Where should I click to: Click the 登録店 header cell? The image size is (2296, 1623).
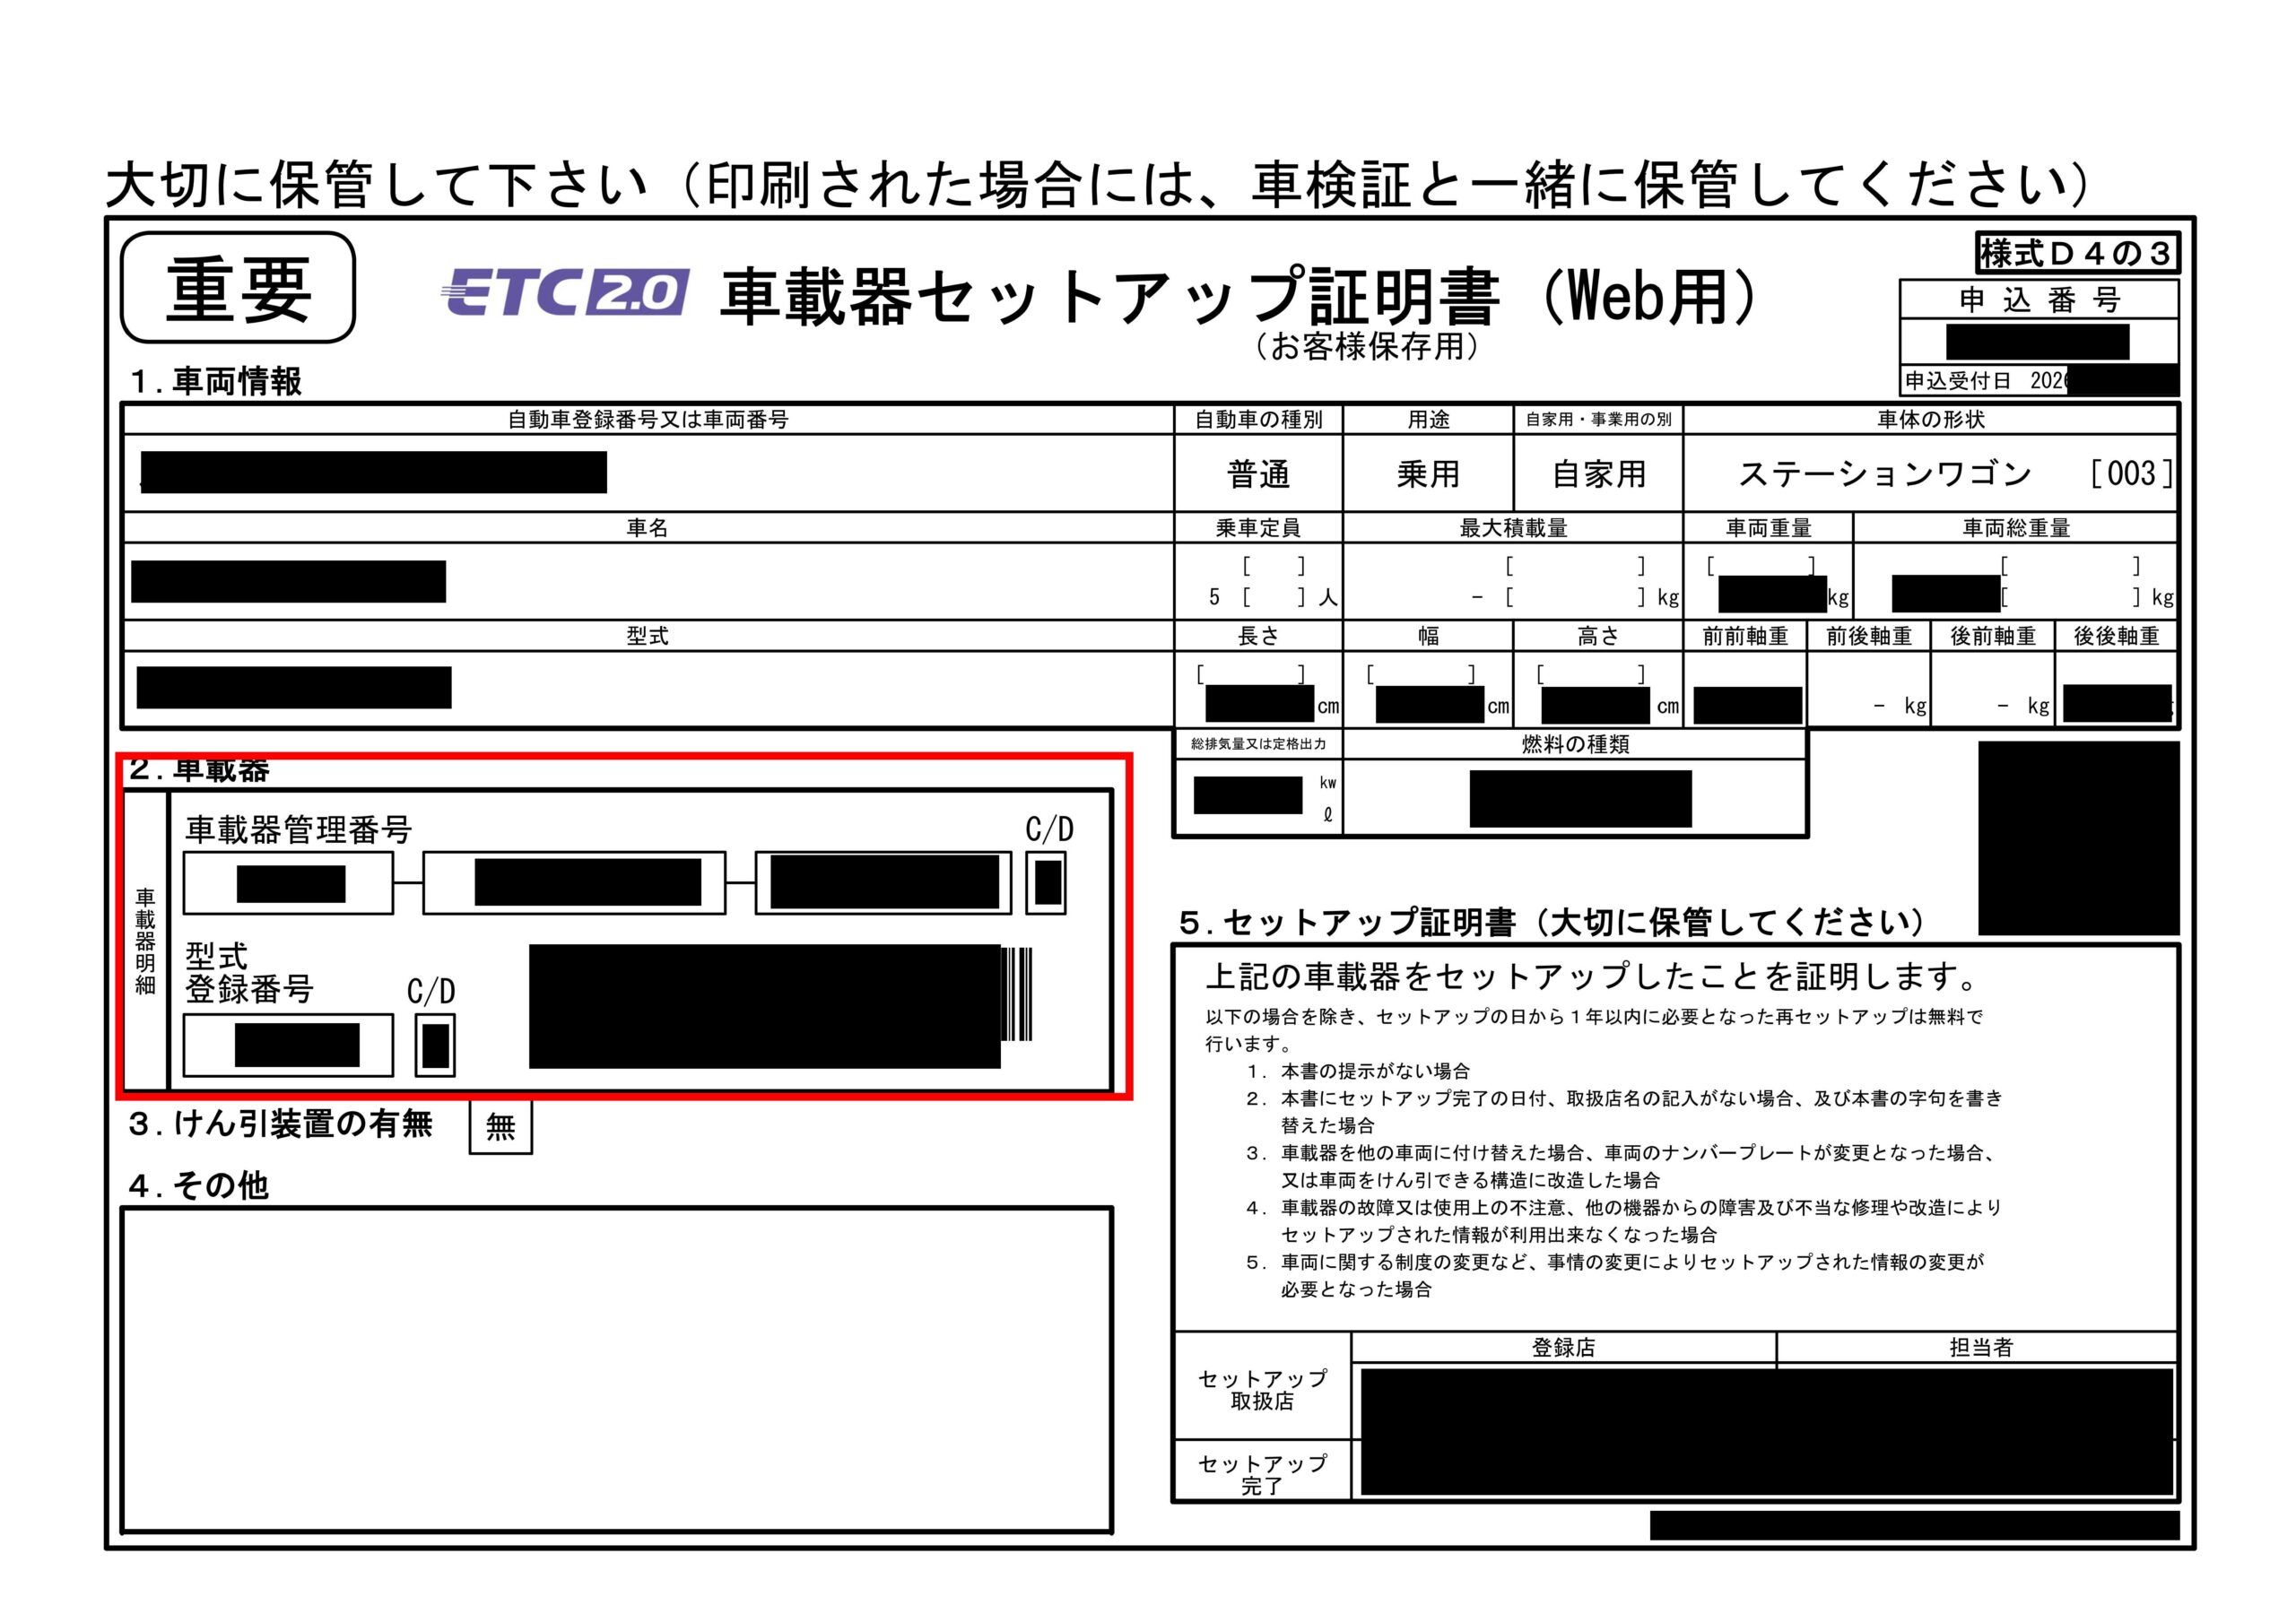tap(1563, 1347)
